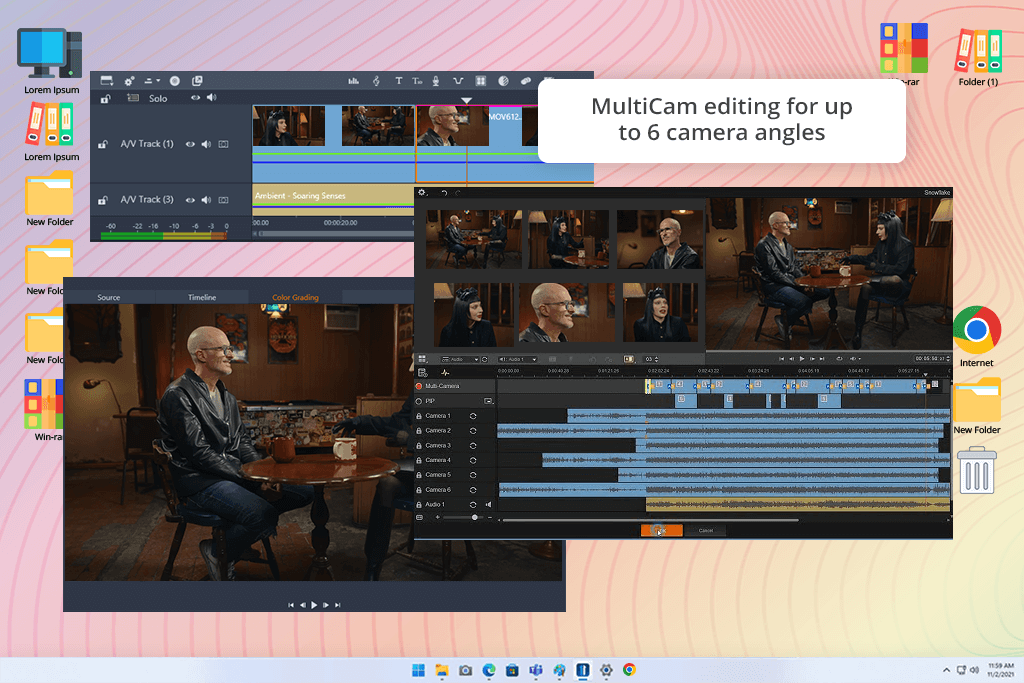Viewport: 1024px width, 683px height.
Task: Click the round record disc icon
Action: [174, 81]
